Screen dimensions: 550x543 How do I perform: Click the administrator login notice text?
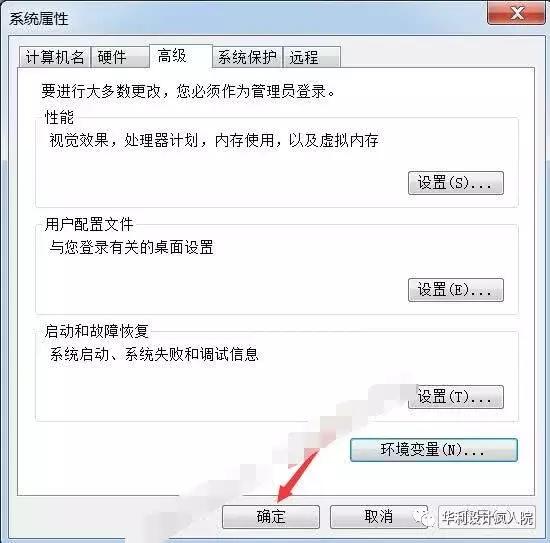[x=188, y=91]
